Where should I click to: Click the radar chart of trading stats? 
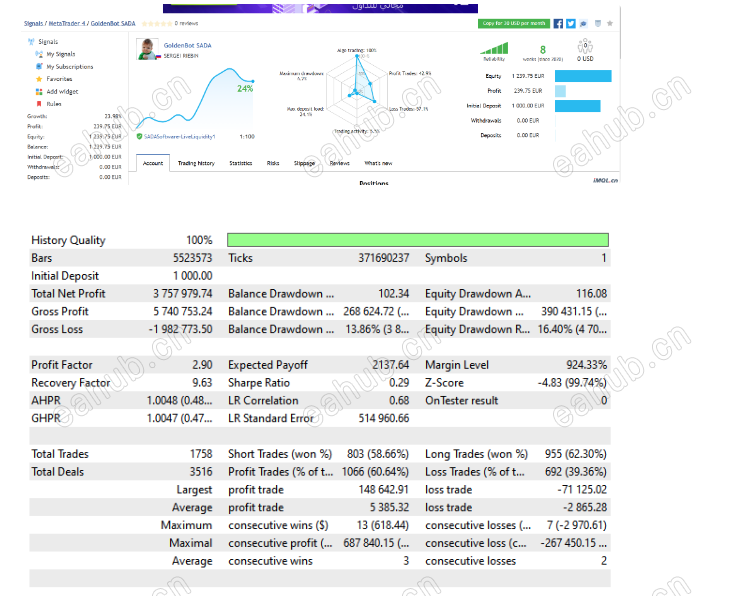[x=356, y=90]
